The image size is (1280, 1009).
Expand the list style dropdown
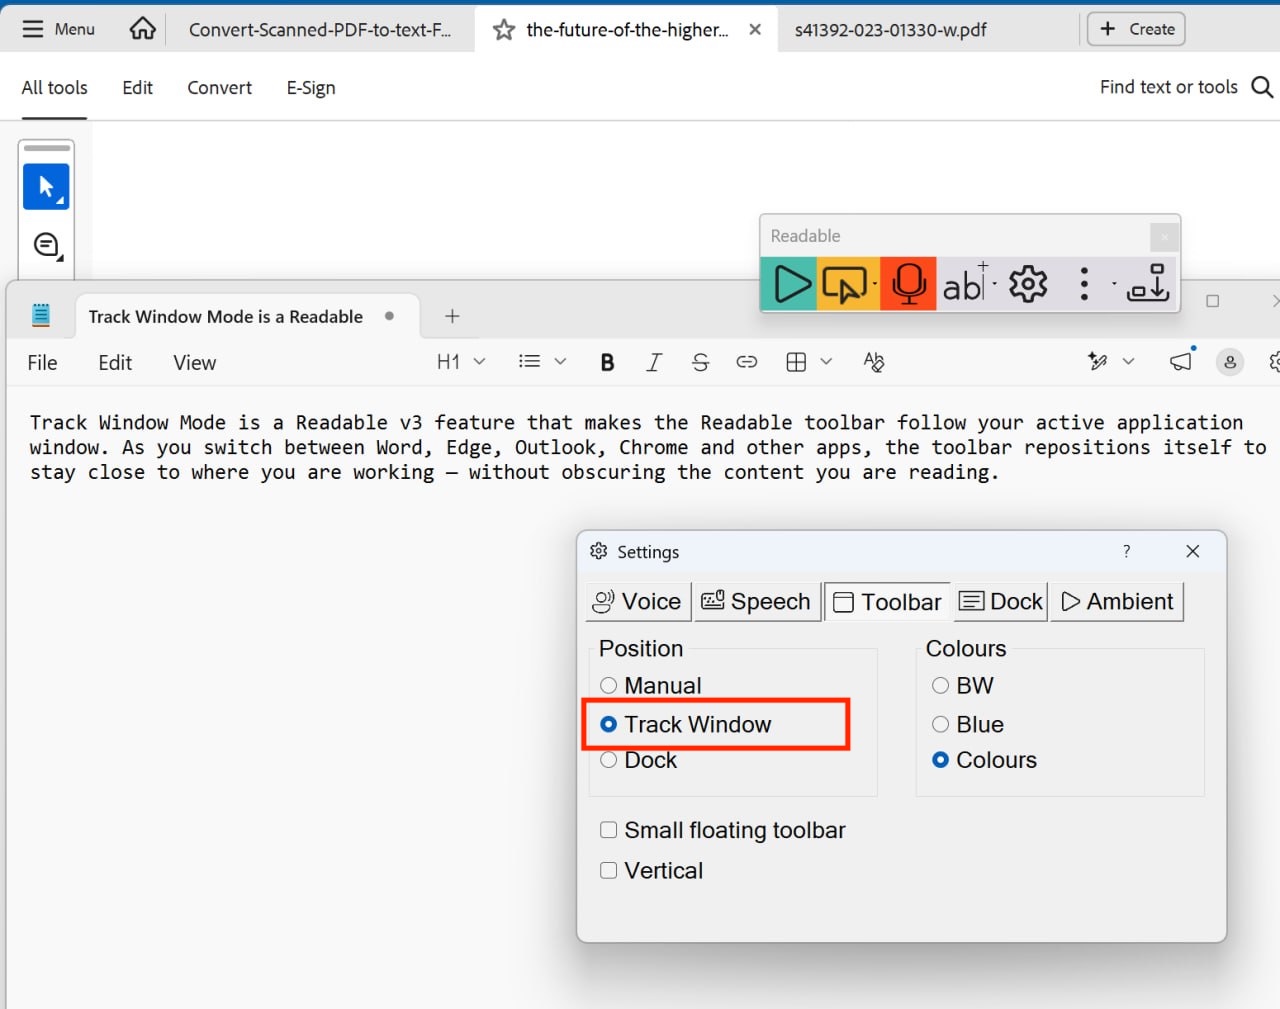pos(542,362)
